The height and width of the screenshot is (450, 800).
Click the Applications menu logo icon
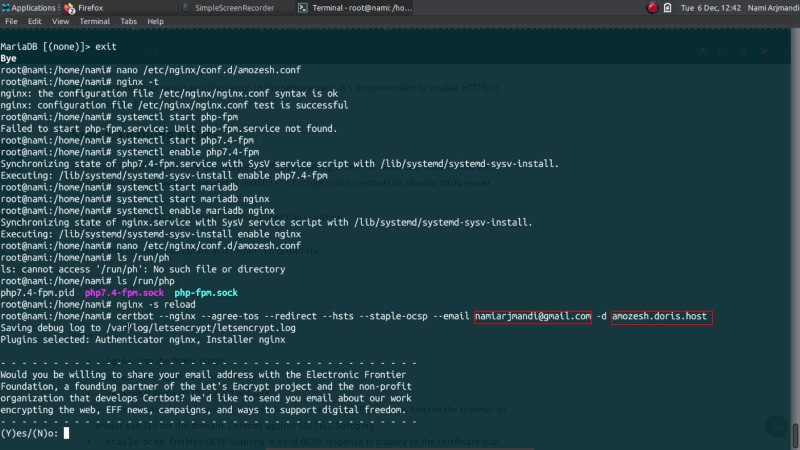(x=6, y=8)
